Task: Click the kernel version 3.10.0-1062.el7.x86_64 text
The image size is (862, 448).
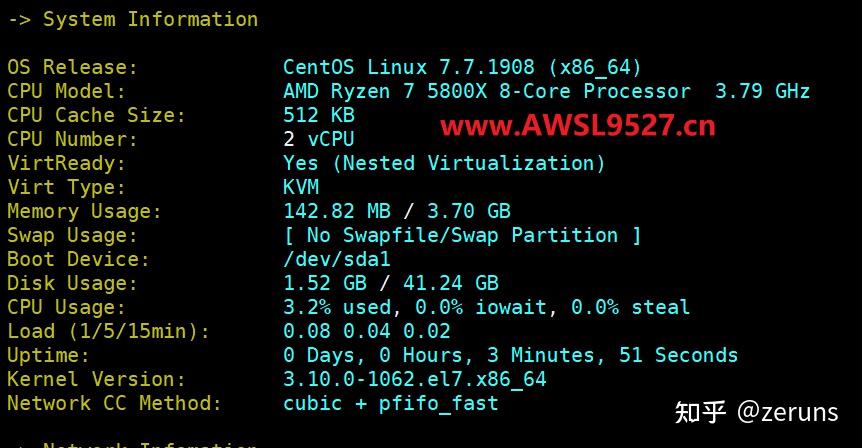Action: click(x=415, y=379)
